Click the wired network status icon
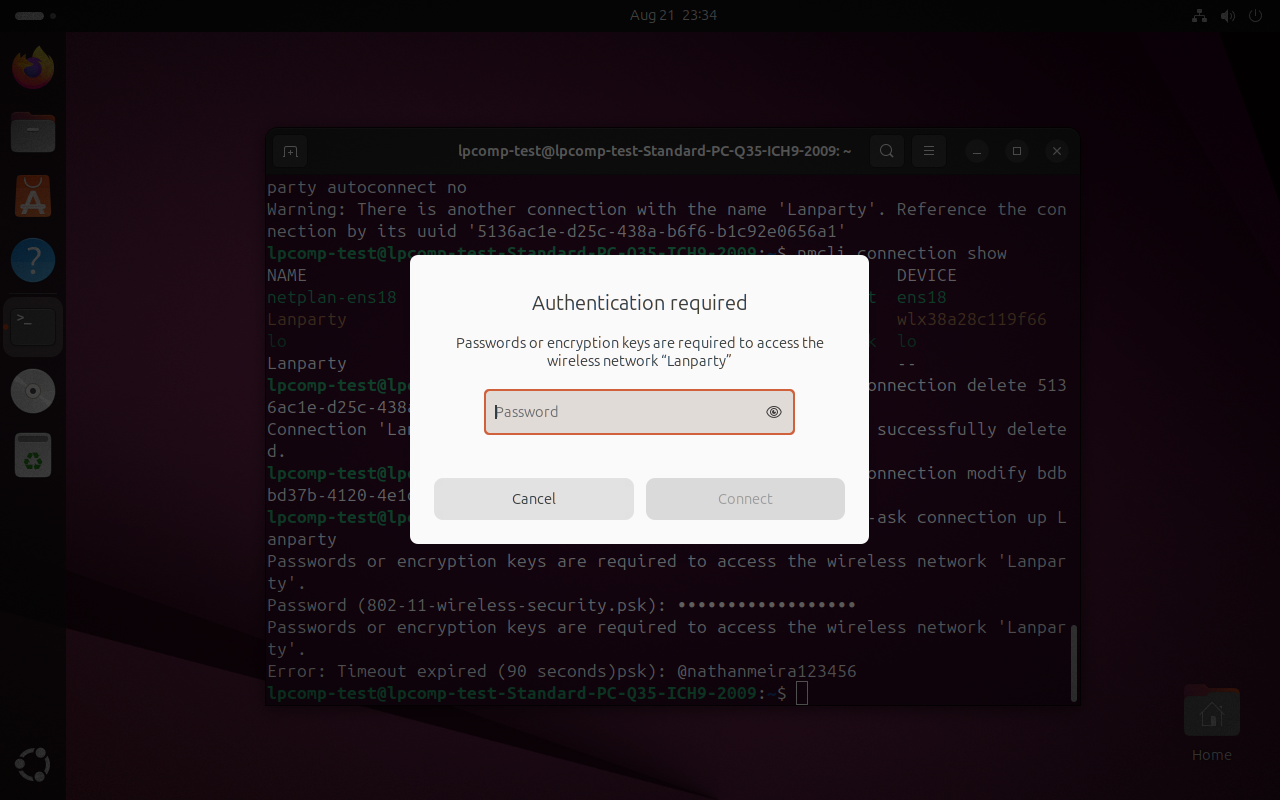 tap(1200, 15)
